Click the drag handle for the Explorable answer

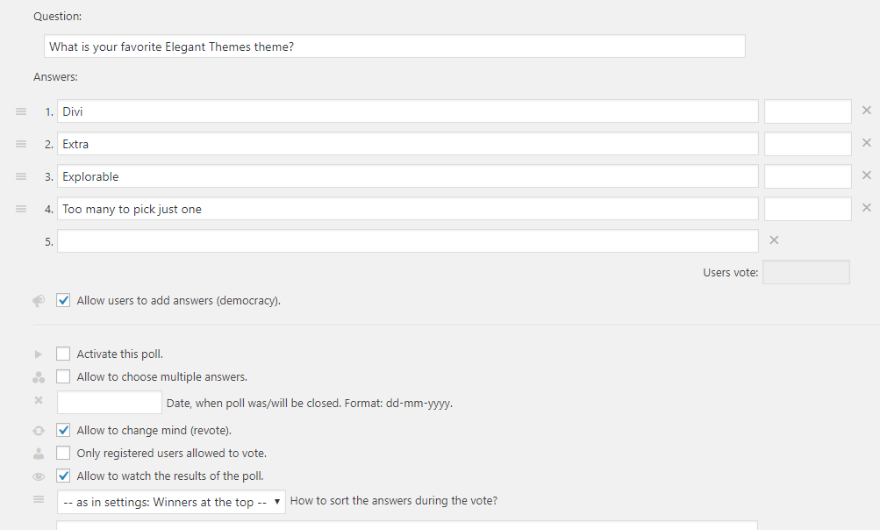point(21,176)
